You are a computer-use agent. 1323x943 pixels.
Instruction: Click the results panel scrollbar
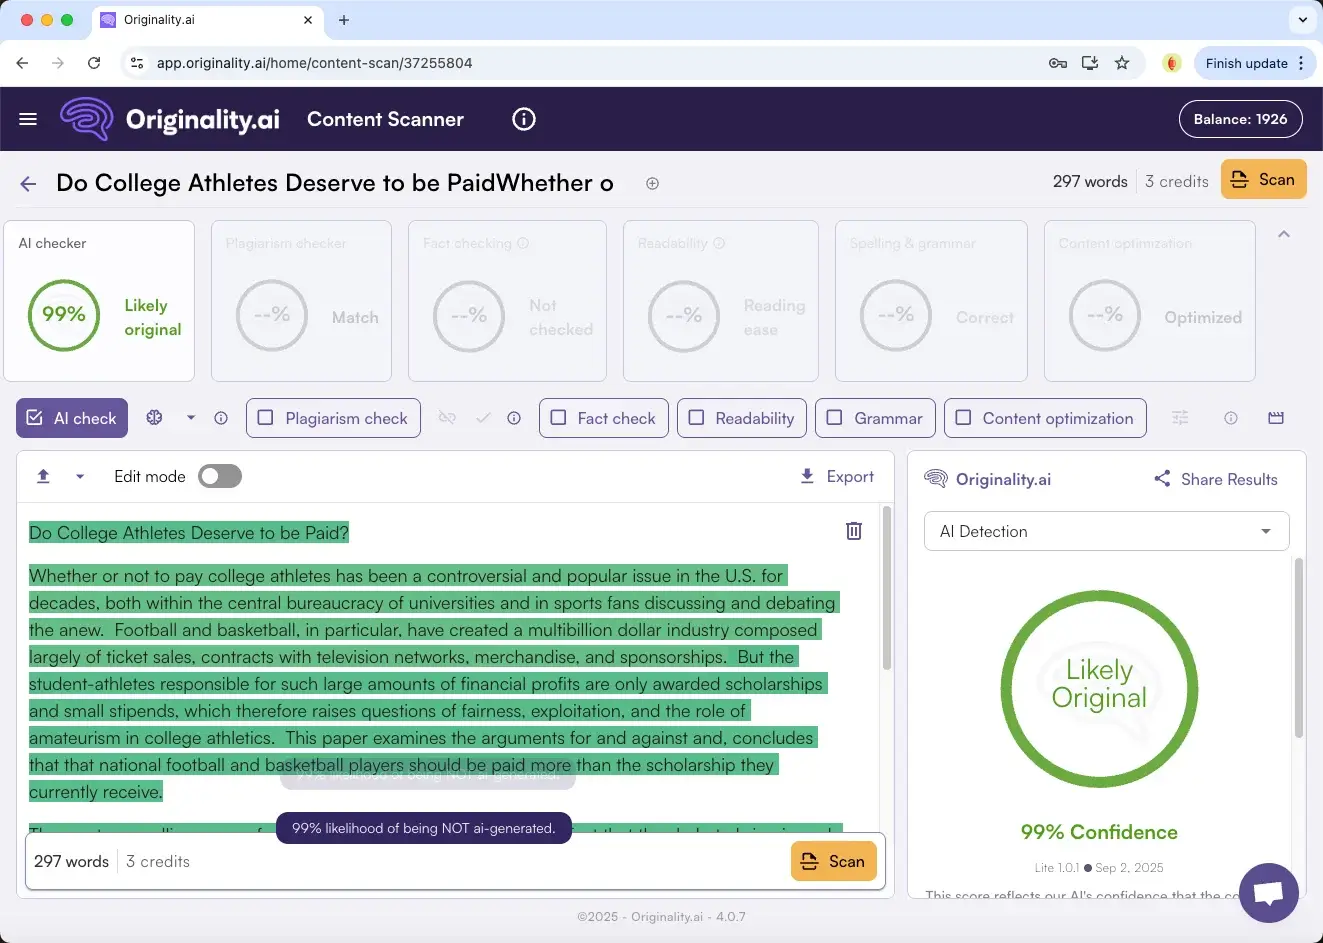[1299, 648]
